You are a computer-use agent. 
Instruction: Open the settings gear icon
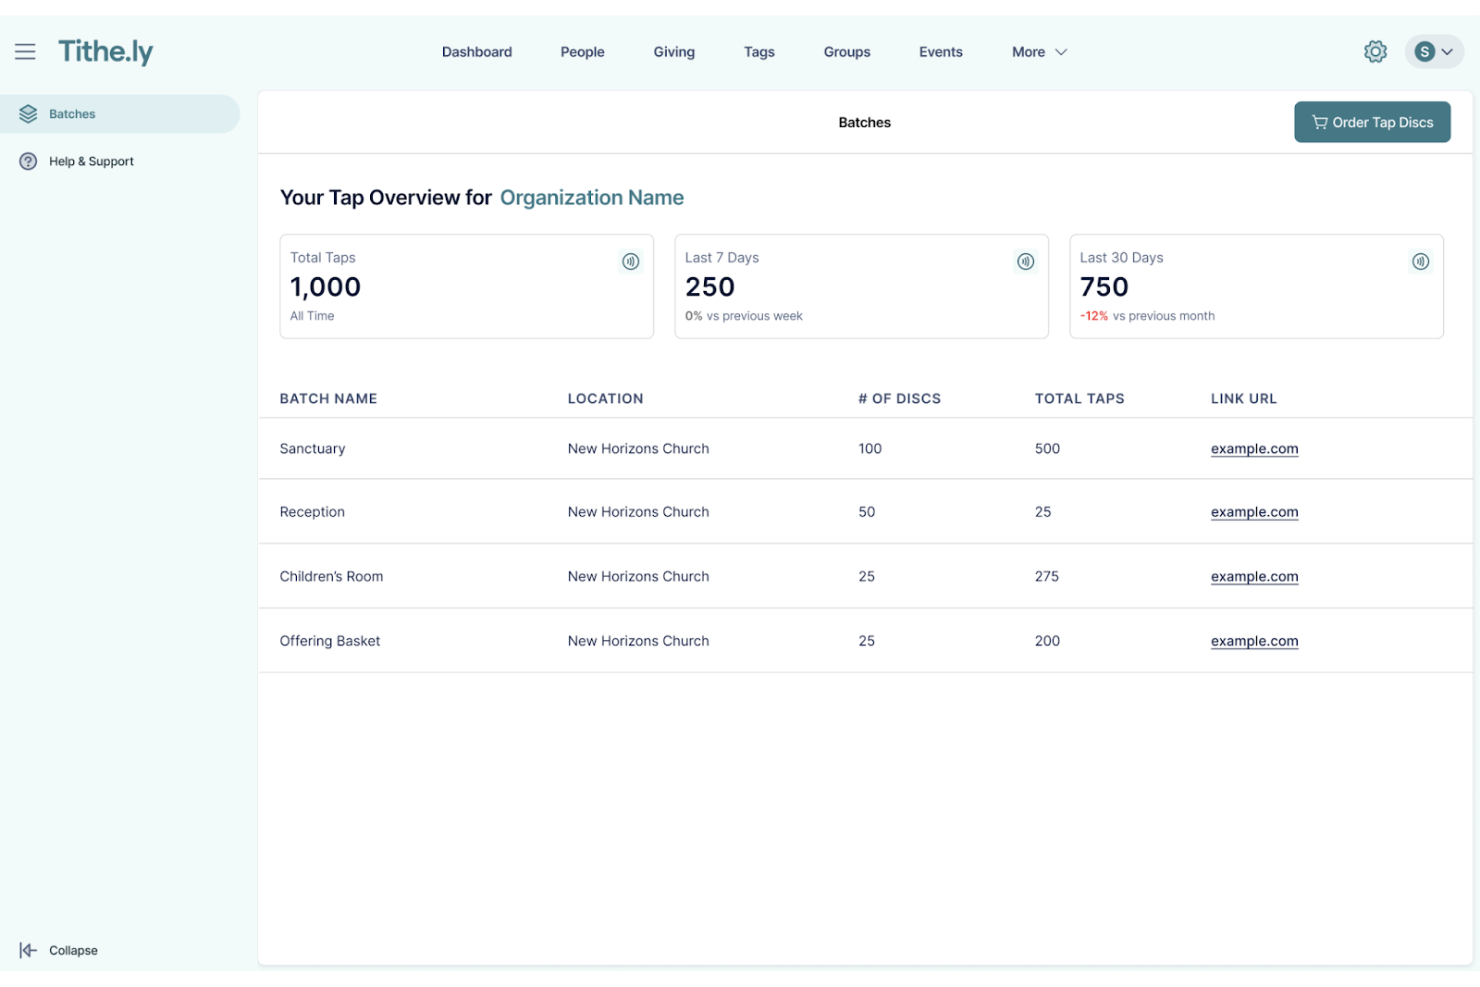tap(1375, 50)
